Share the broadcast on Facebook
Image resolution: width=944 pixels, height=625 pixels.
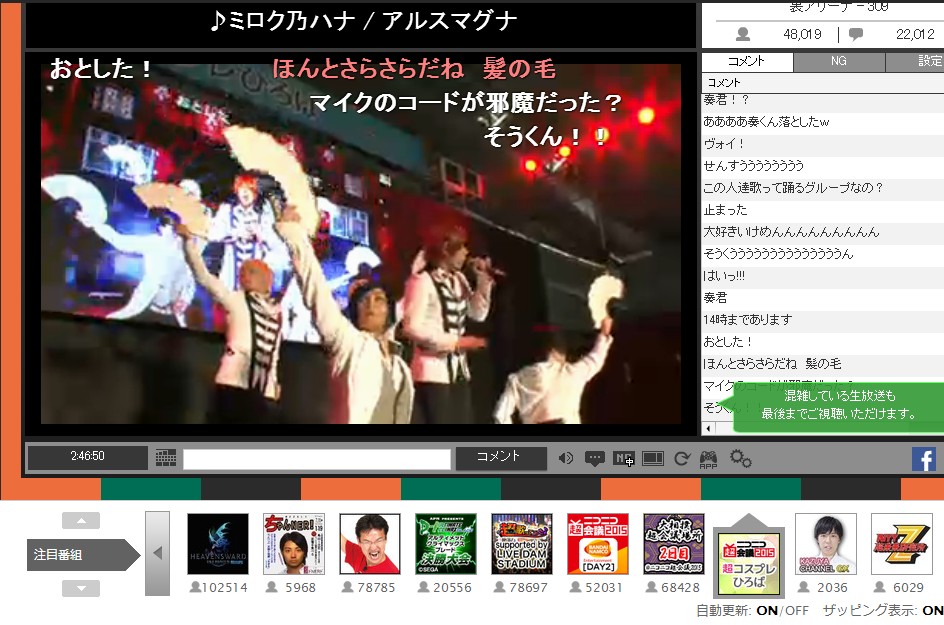(x=924, y=459)
